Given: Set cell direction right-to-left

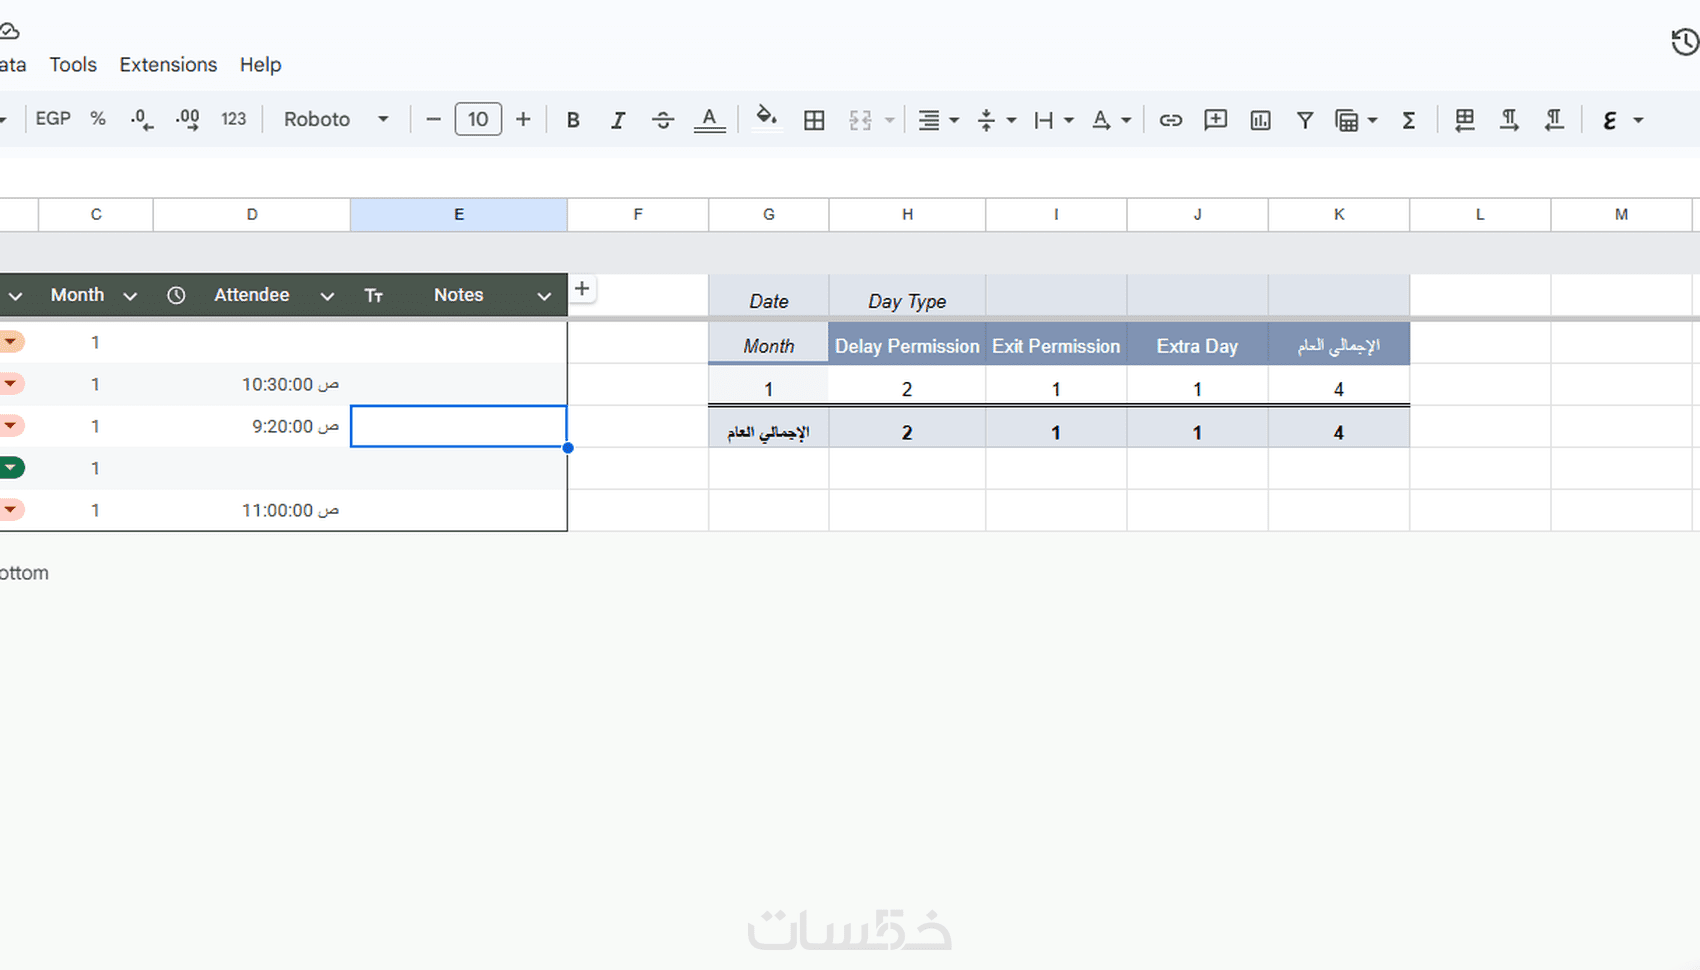Looking at the screenshot, I should (1553, 120).
